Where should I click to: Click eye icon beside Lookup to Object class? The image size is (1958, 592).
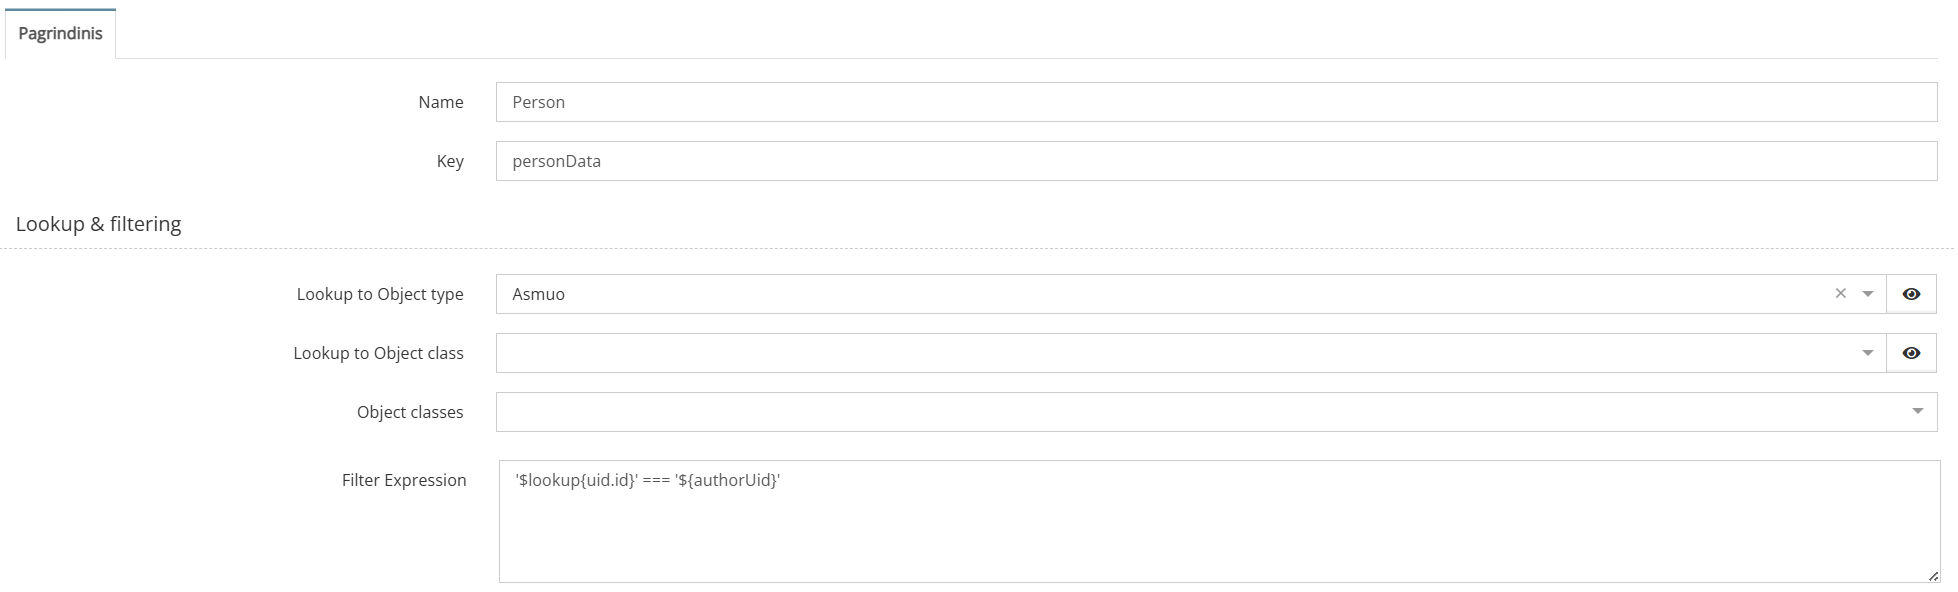point(1911,353)
